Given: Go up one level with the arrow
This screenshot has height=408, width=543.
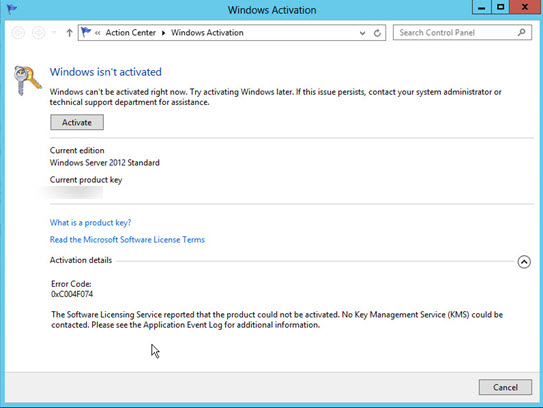Looking at the screenshot, I should [69, 33].
